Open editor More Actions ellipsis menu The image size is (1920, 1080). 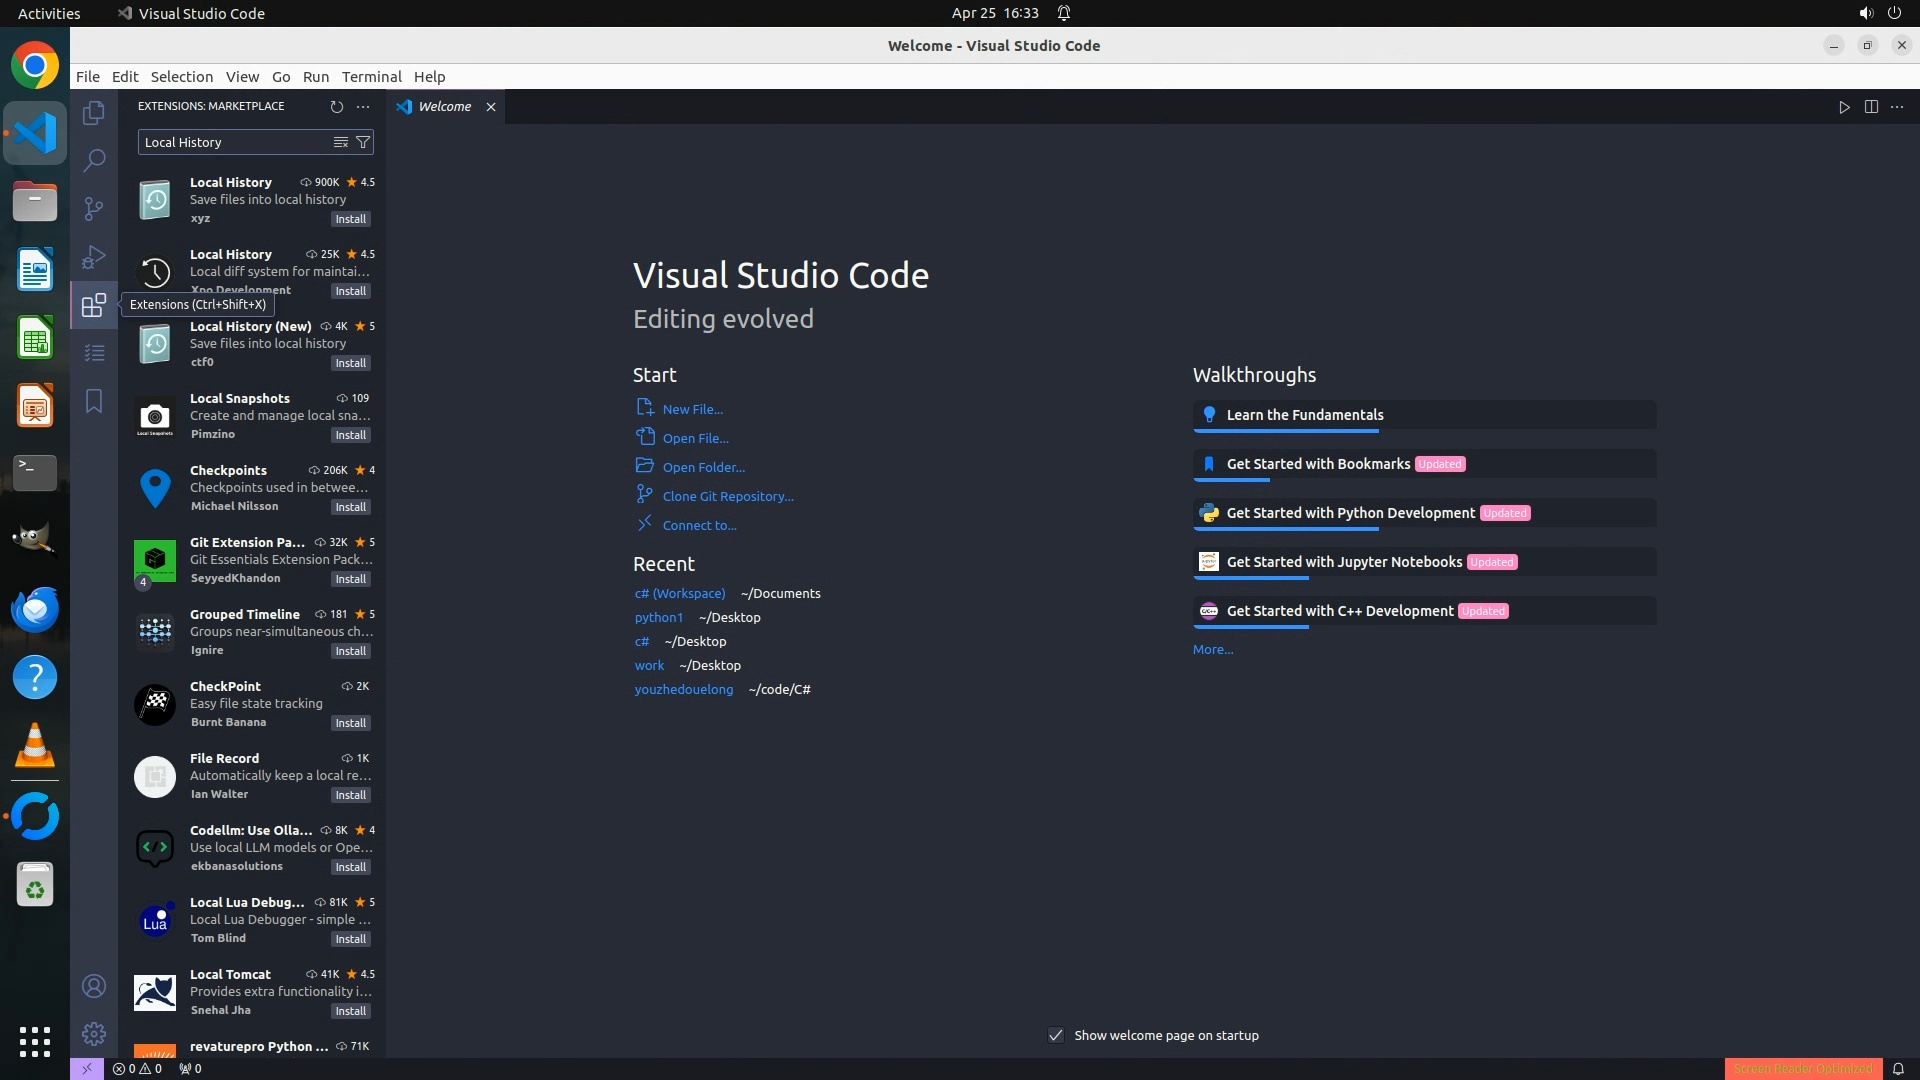click(x=1897, y=107)
